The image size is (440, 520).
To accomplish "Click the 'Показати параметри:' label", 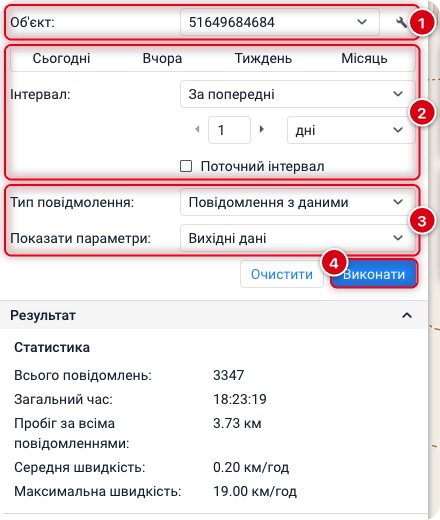I will click(x=81, y=238).
